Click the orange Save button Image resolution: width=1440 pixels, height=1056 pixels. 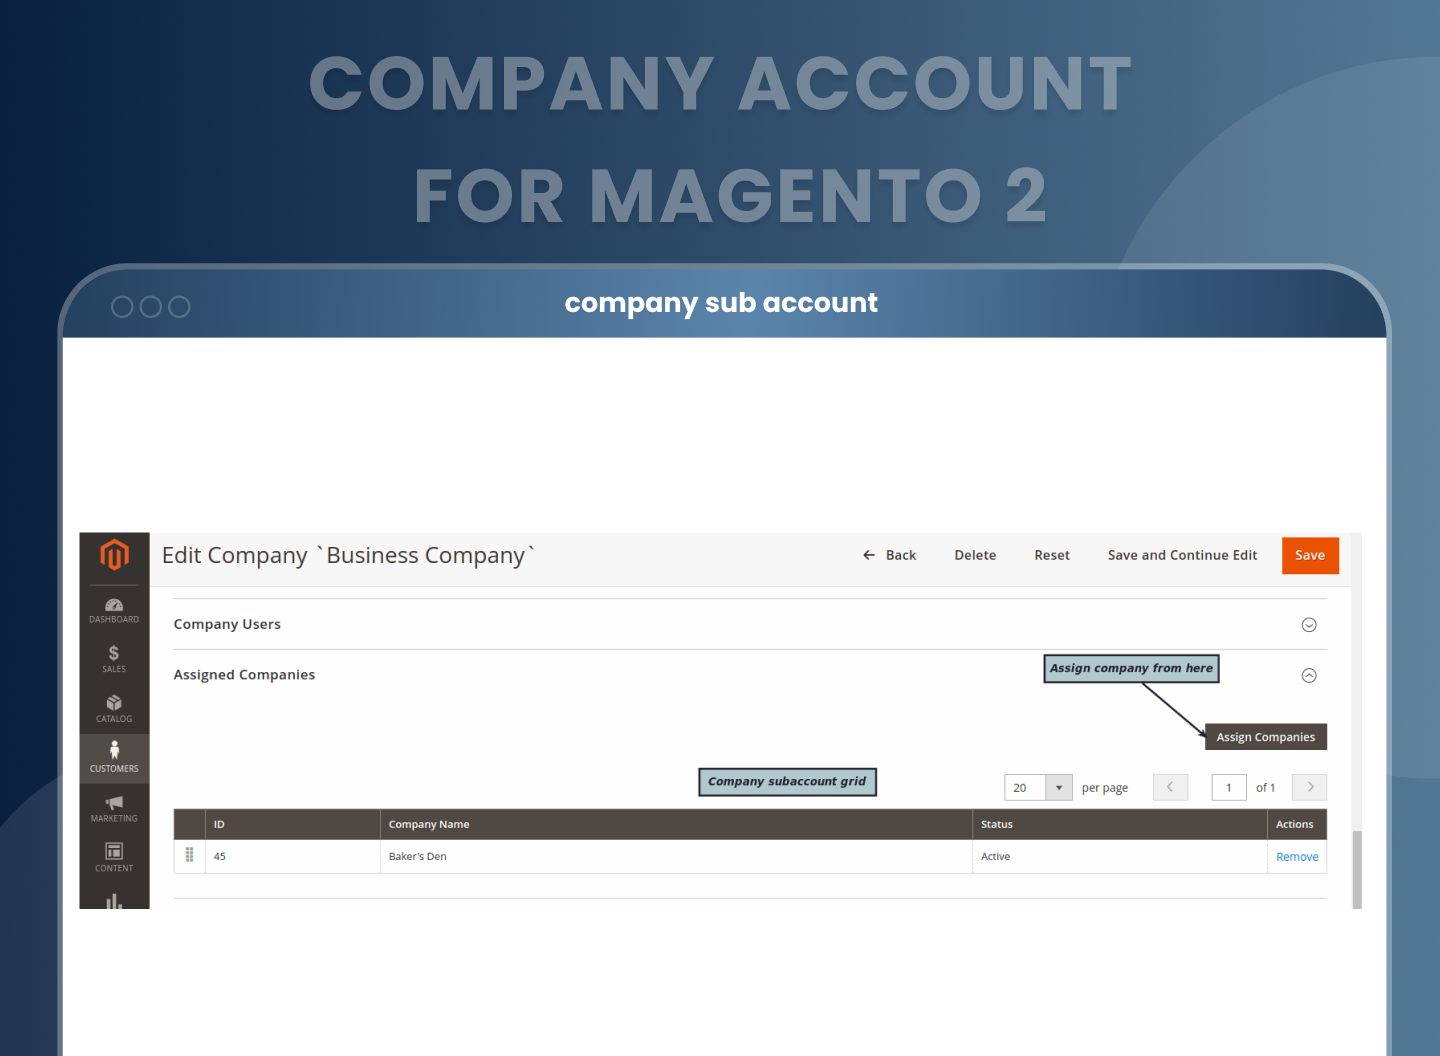coord(1309,555)
